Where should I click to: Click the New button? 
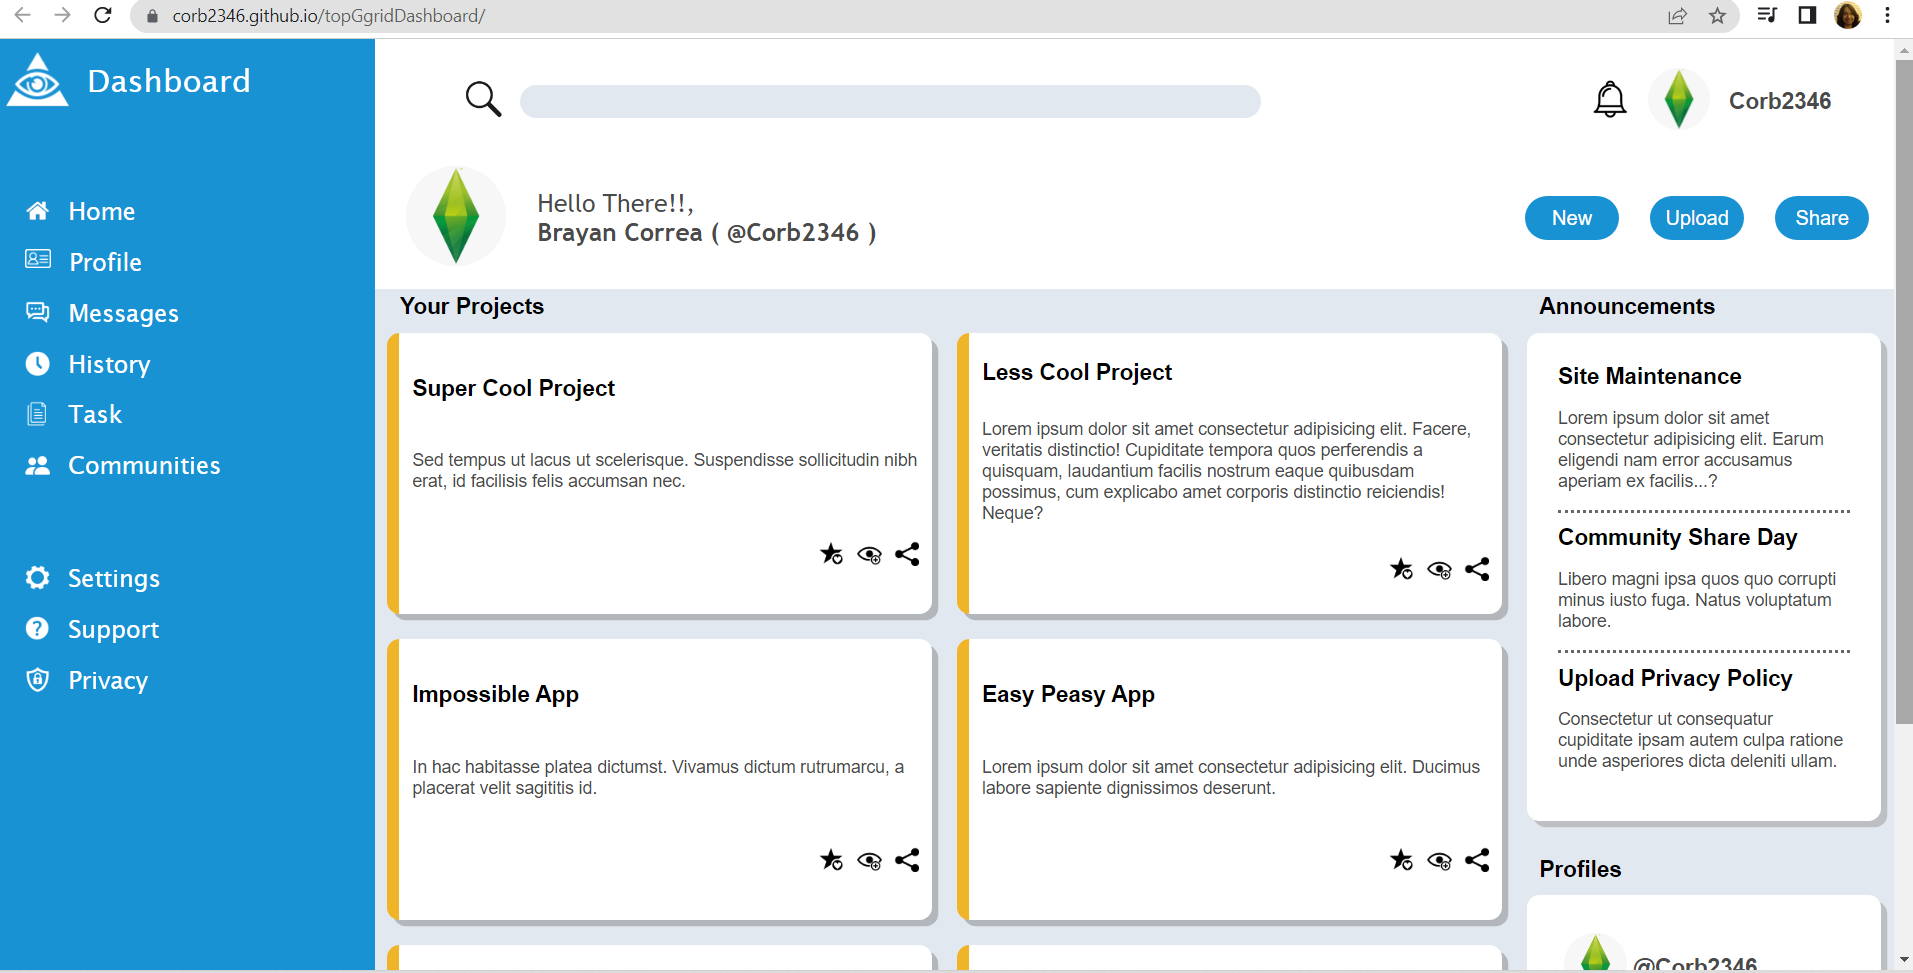click(1571, 217)
